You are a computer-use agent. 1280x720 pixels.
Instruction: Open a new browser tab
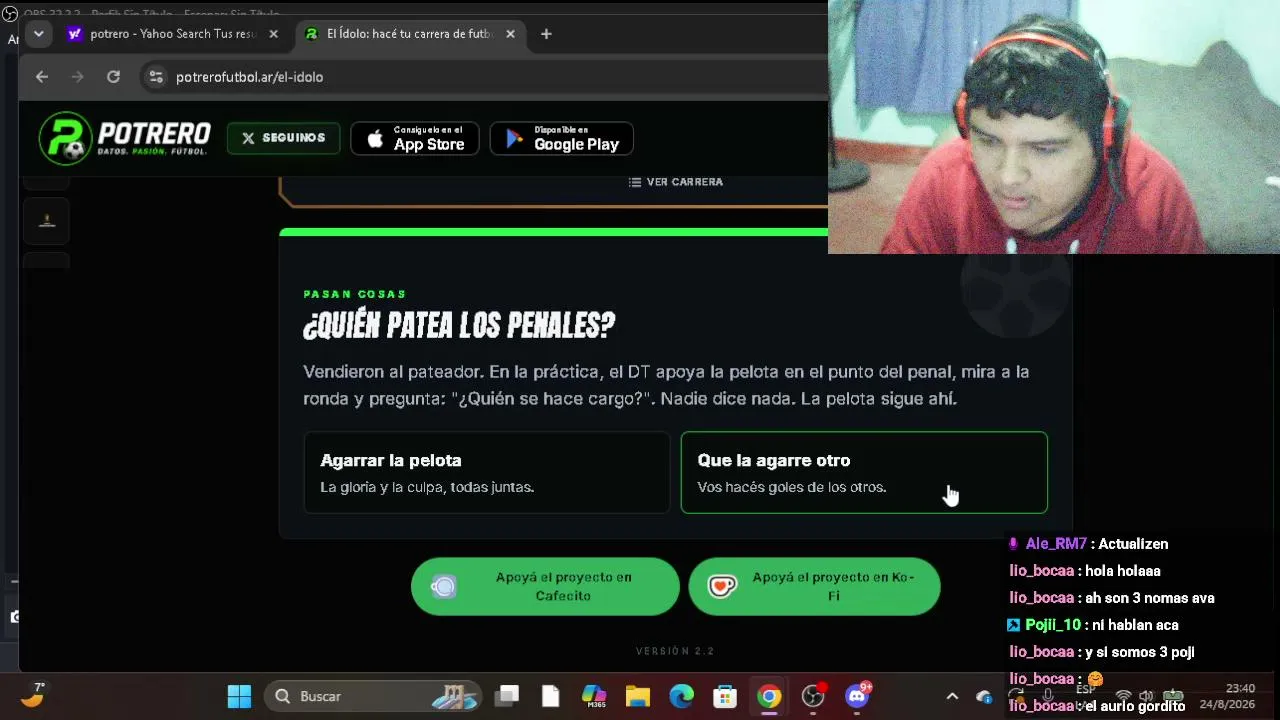(546, 34)
